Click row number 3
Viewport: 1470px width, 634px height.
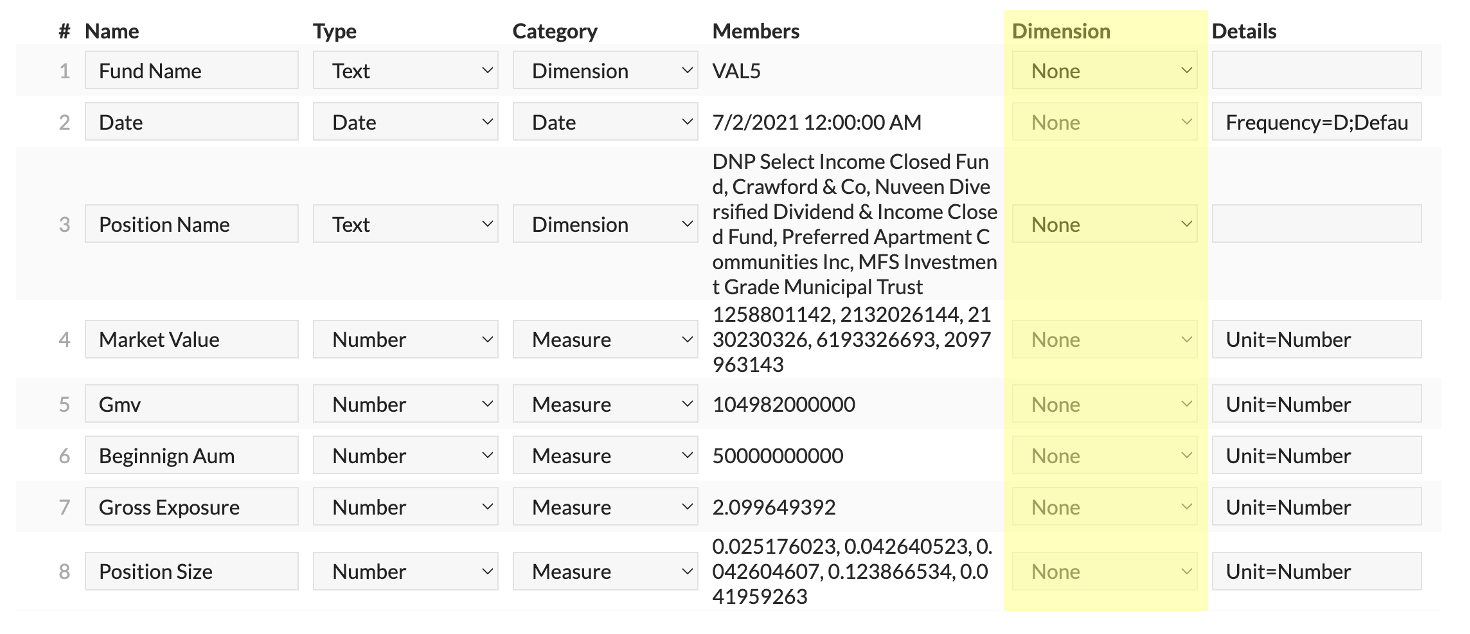pyautogui.click(x=64, y=224)
